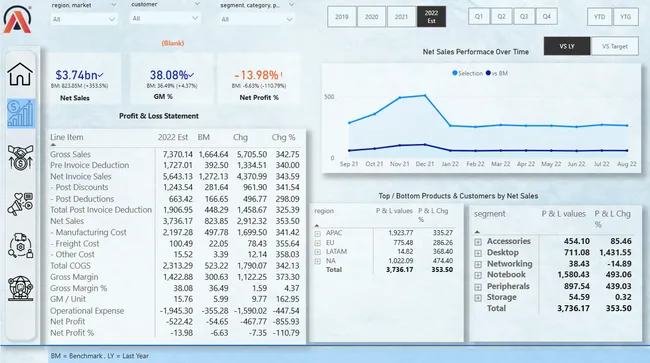Viewport: 650px width, 363px height.
Task: Switch to YTG period
Action: 626,17
